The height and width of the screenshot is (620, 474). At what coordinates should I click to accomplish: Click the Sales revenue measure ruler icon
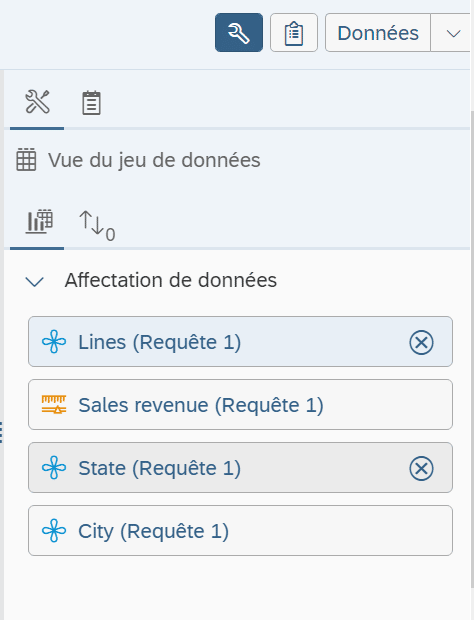click(54, 405)
